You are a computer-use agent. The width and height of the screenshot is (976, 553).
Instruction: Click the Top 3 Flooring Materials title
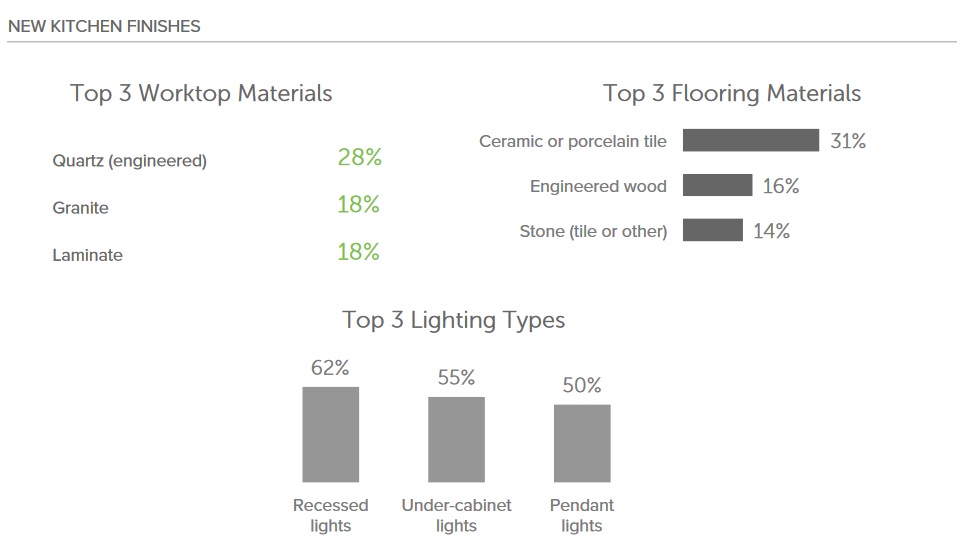pos(732,93)
